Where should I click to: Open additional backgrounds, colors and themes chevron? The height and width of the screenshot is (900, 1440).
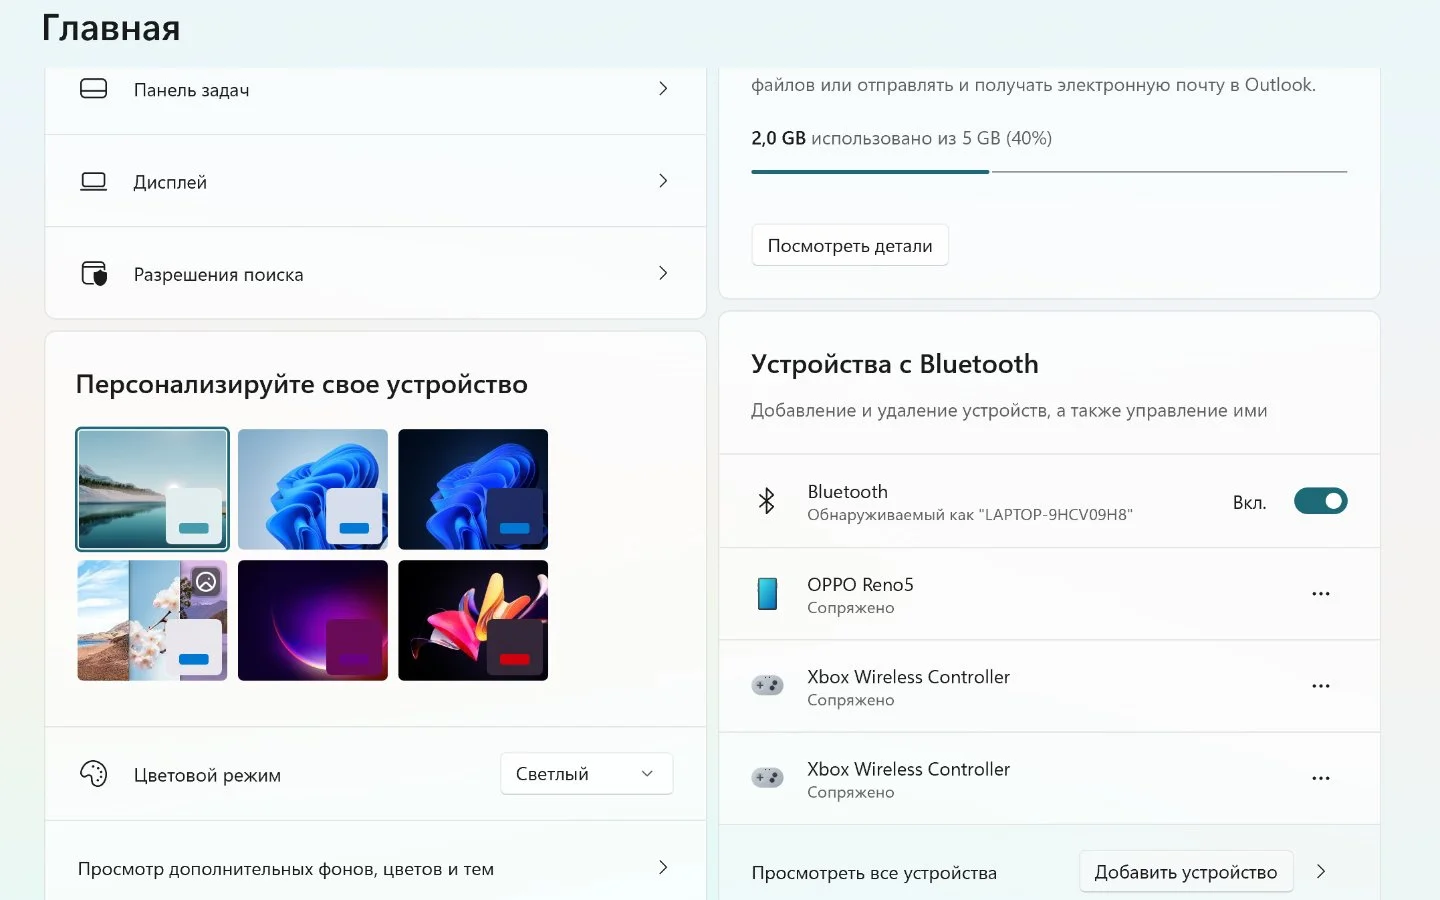click(x=663, y=868)
